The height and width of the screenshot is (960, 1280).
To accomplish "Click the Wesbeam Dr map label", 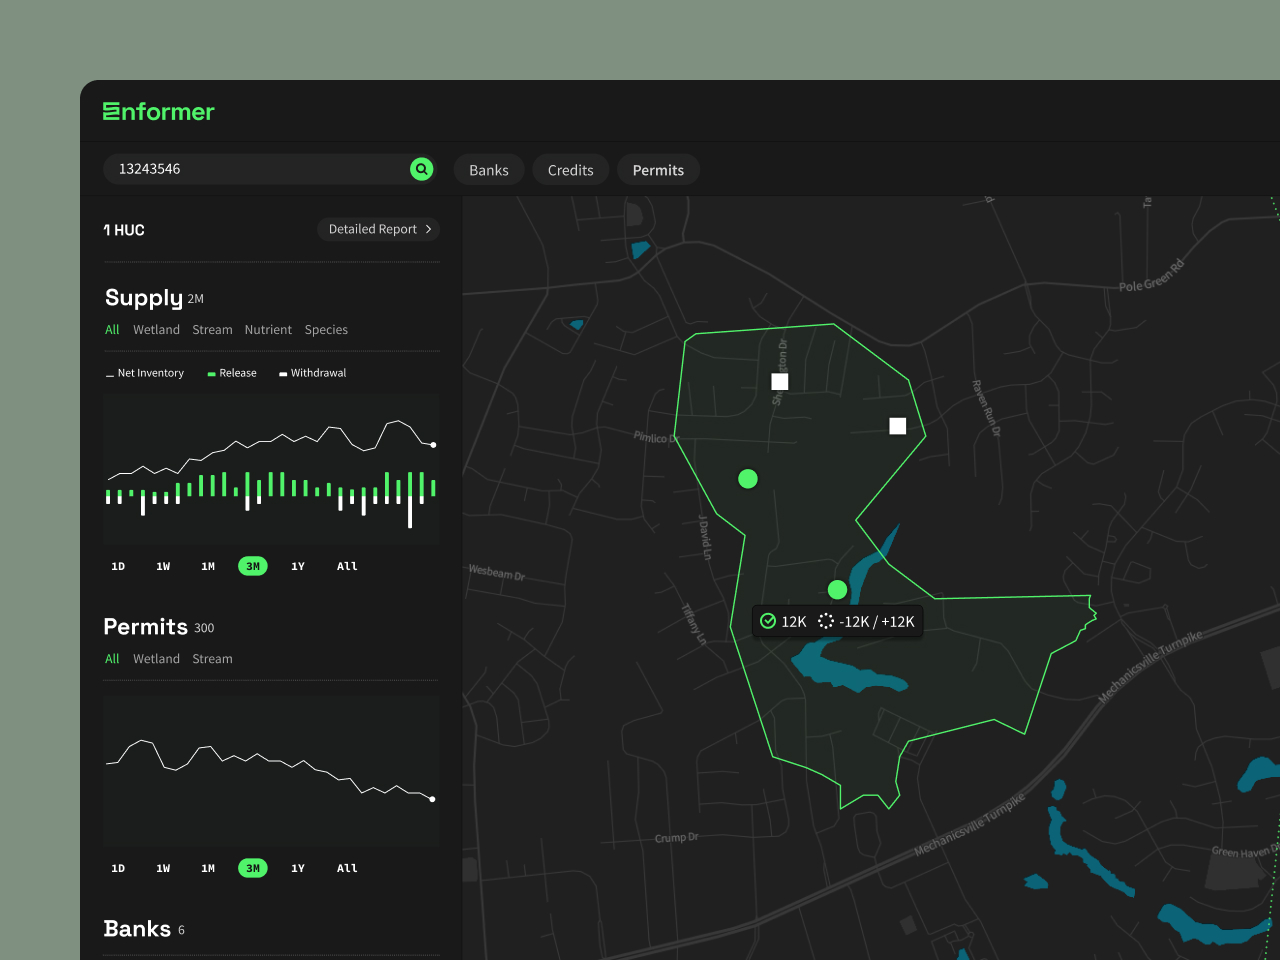I will 497,572.
